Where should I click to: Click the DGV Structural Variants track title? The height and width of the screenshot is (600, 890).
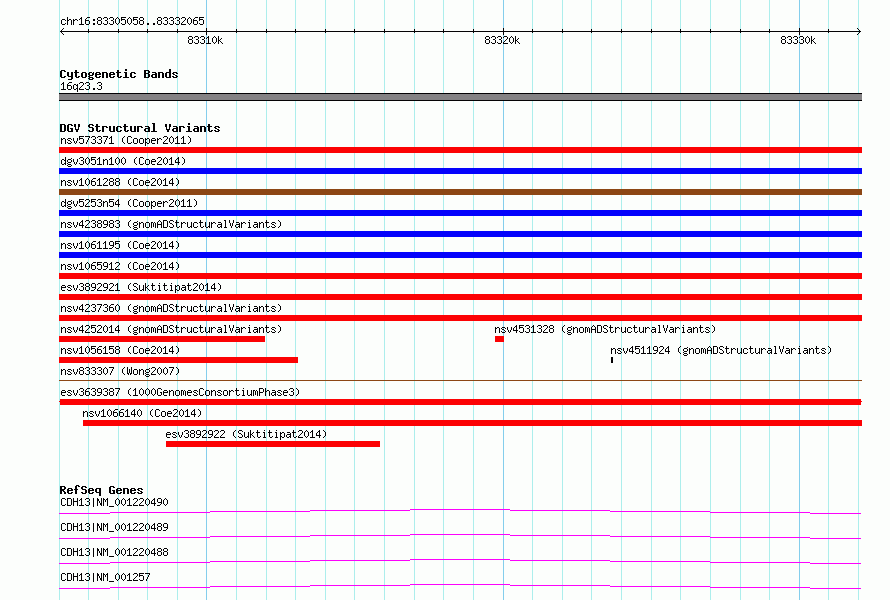[x=140, y=128]
